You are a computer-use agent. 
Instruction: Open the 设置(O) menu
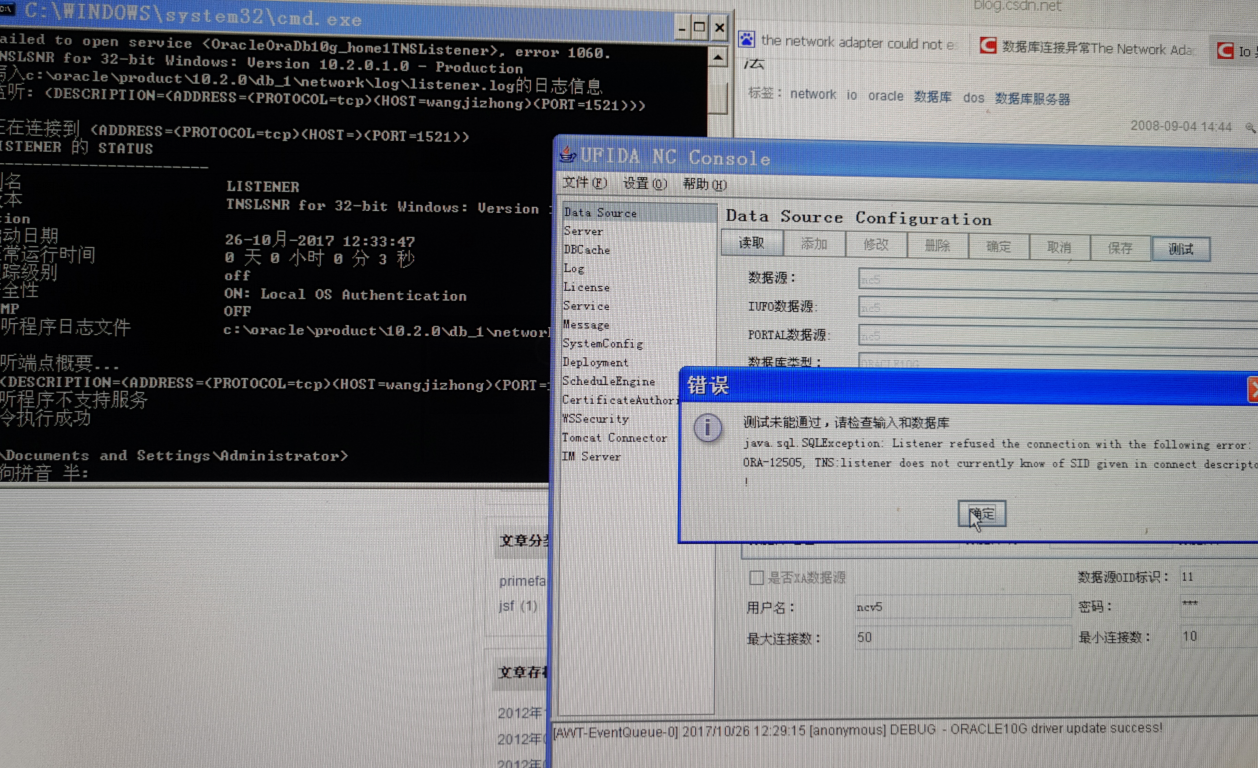[x=645, y=184]
